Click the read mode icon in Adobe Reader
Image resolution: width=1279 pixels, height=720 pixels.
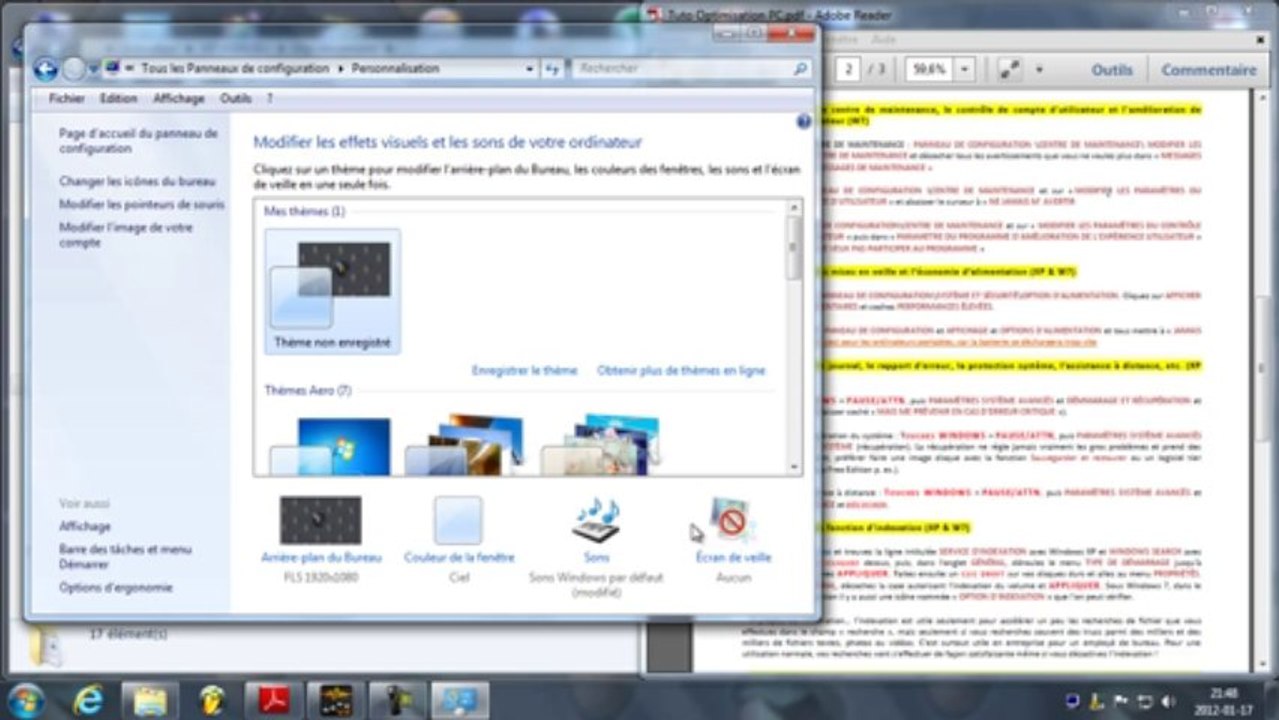click(1010, 70)
